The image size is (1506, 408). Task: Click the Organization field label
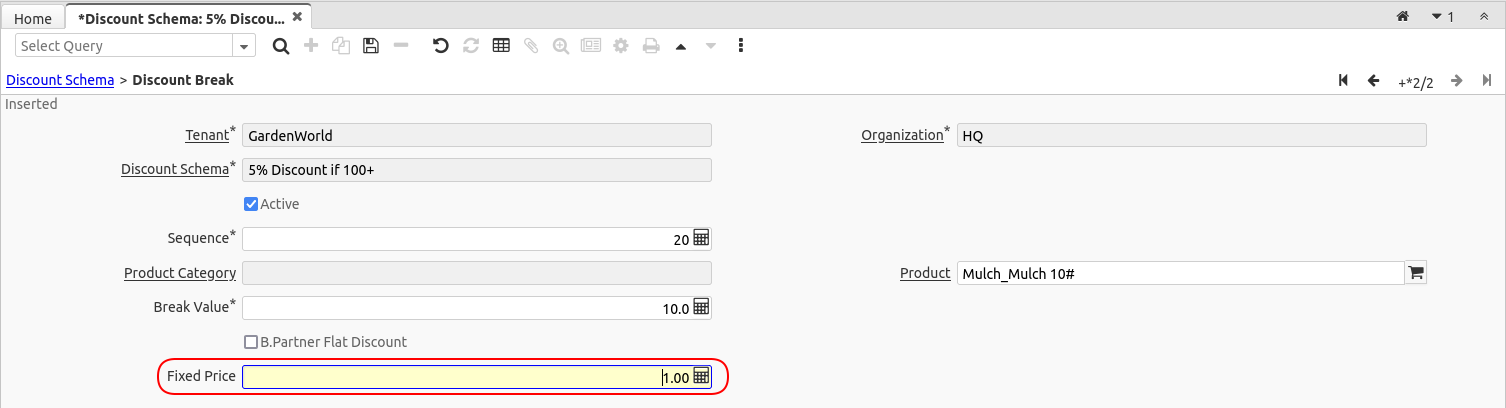[902, 135]
